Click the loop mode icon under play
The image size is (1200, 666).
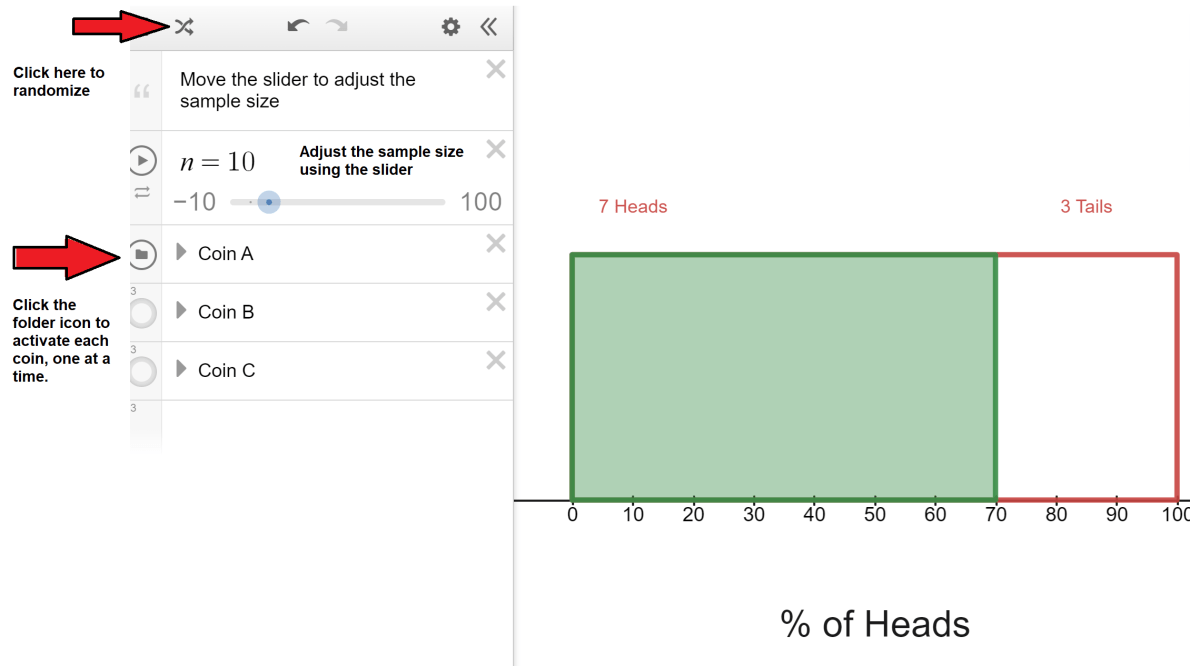point(142,191)
